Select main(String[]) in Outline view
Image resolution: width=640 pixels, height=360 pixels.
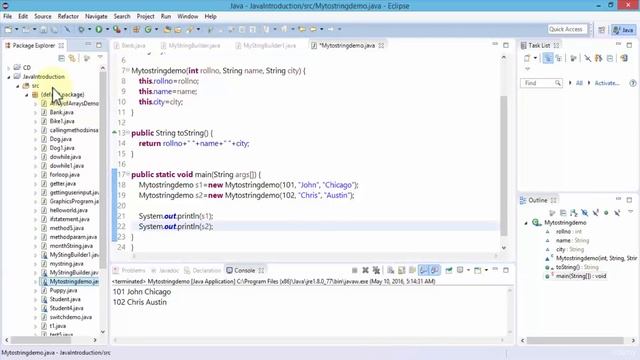(x=581, y=276)
